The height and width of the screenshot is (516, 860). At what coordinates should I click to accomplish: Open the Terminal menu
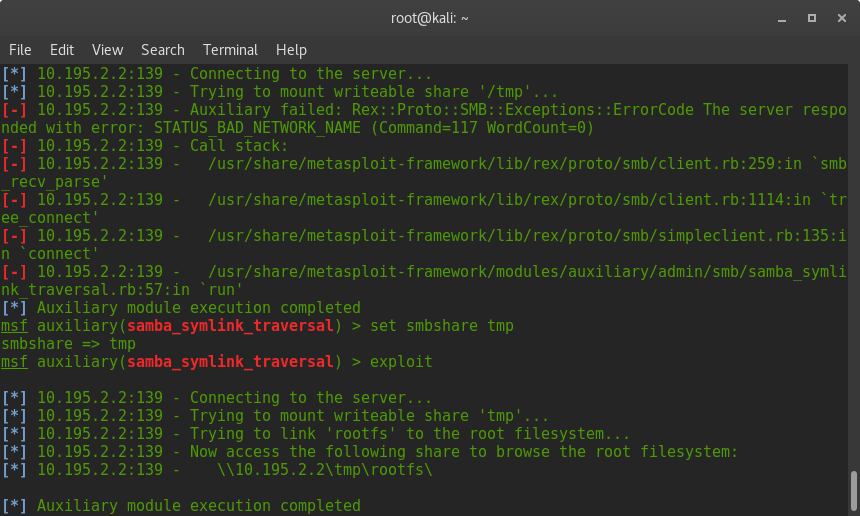pos(230,50)
